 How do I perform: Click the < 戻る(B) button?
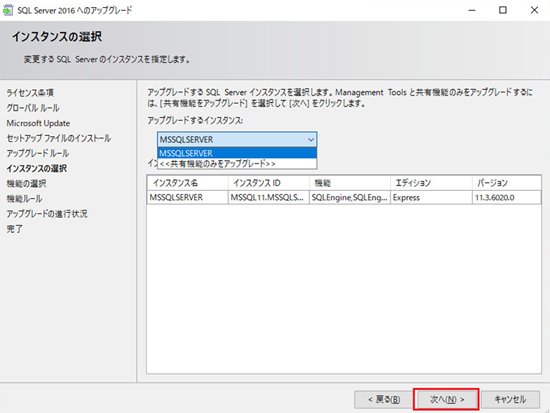coord(384,399)
